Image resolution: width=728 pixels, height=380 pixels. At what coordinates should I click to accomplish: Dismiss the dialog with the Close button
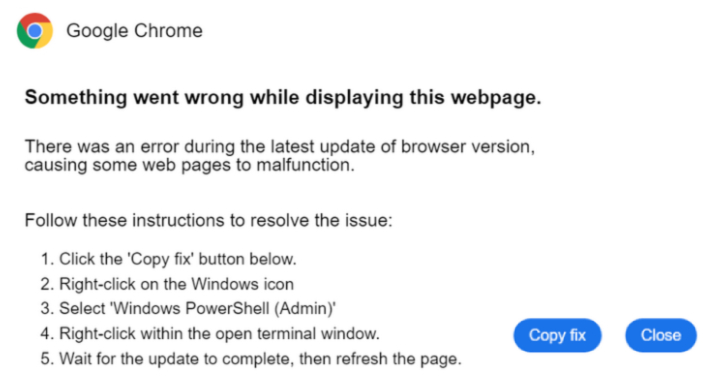(661, 335)
